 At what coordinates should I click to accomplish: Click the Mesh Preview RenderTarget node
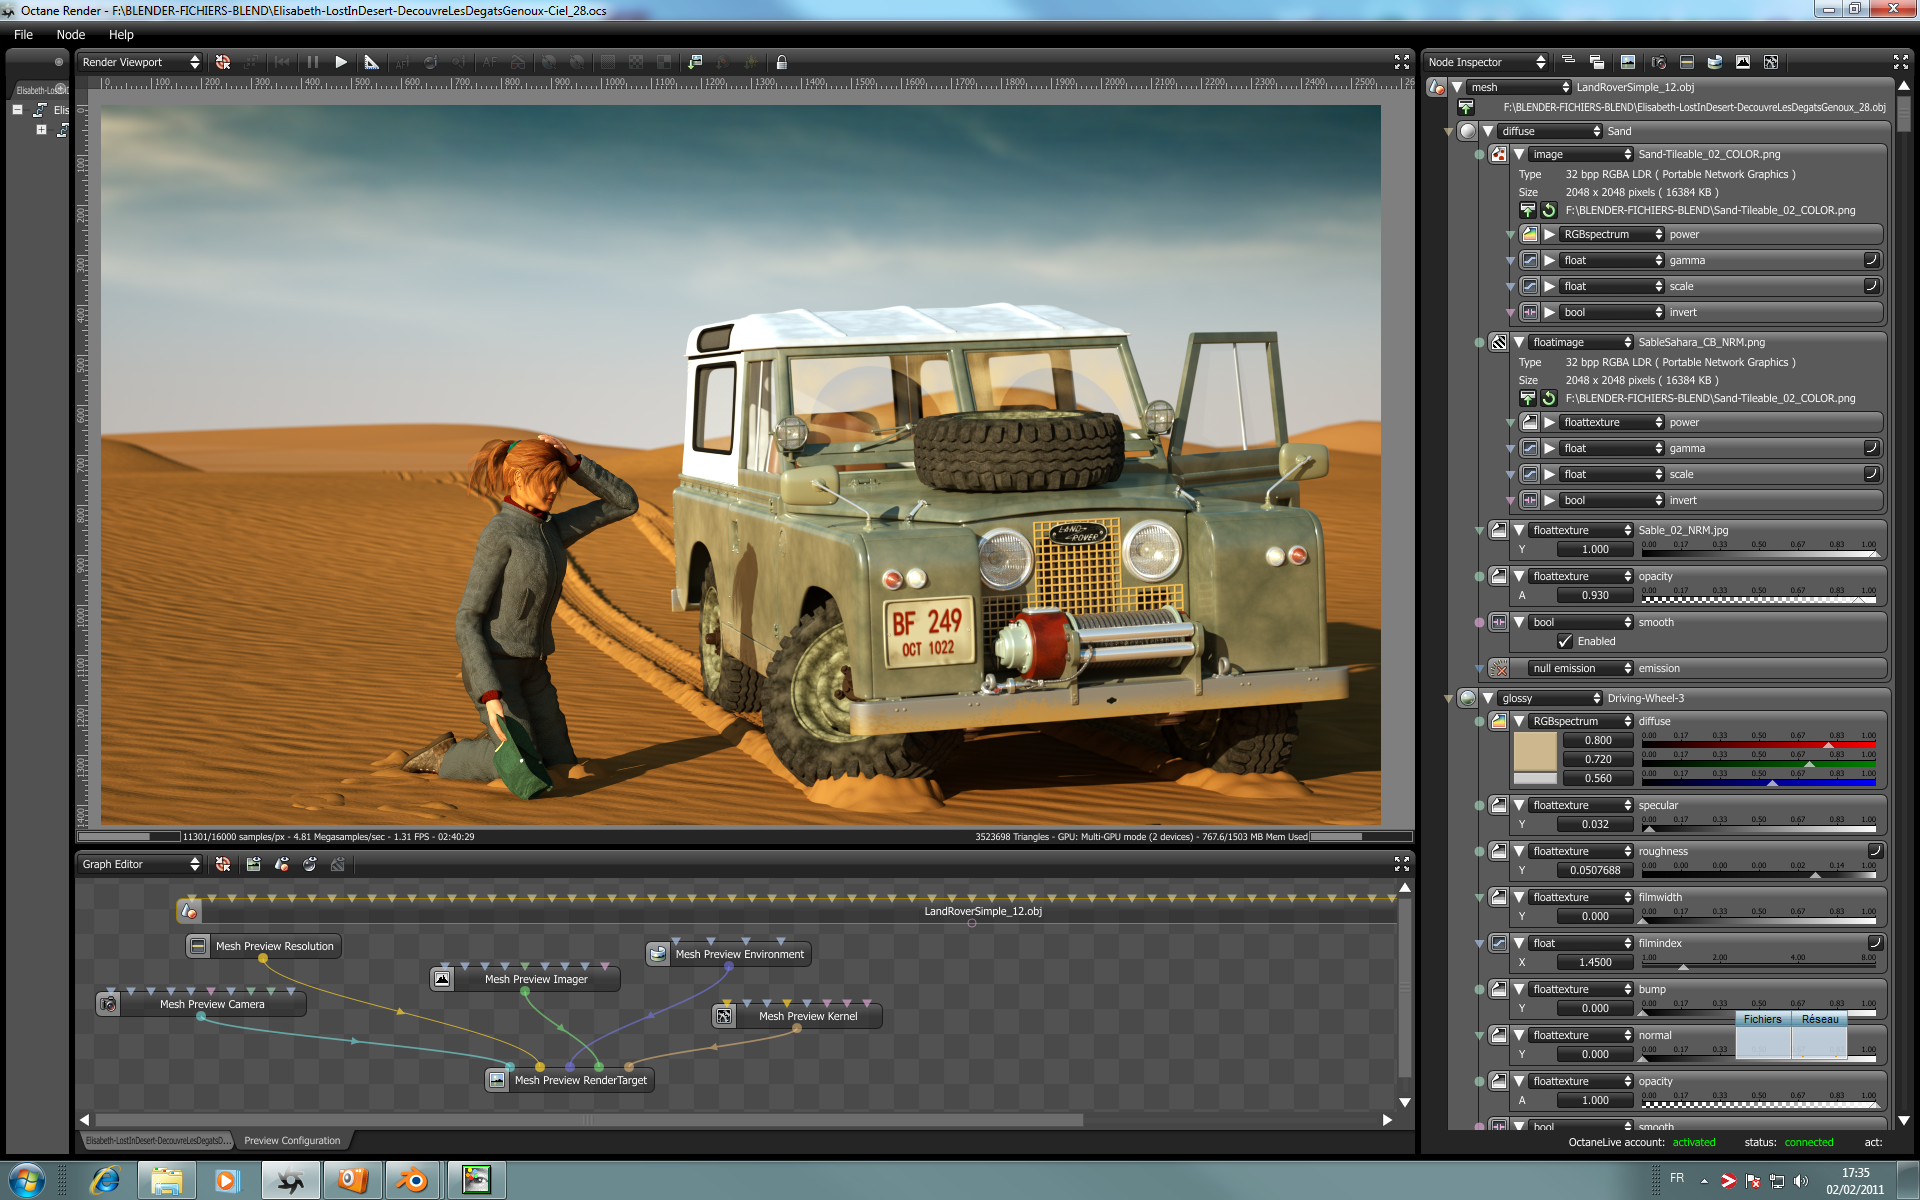[580, 1080]
